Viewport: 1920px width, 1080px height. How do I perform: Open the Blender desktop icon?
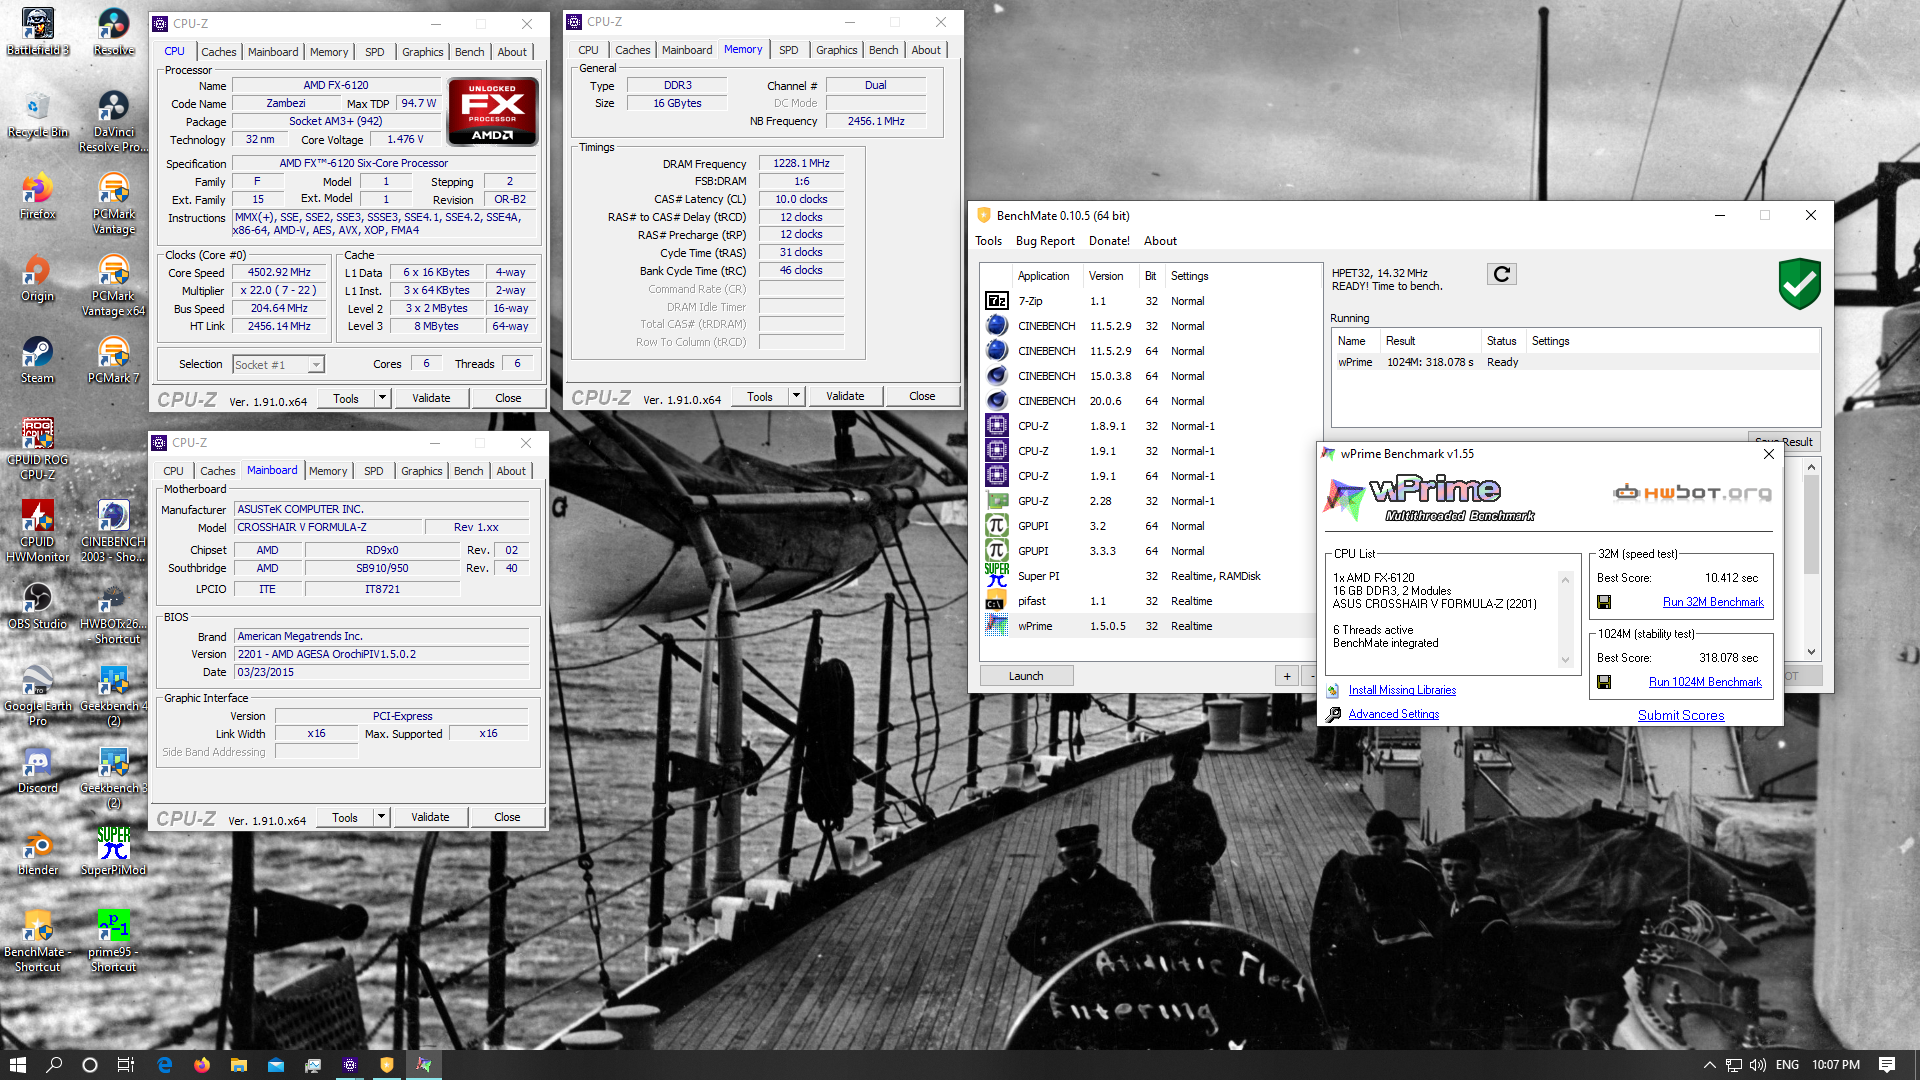(38, 852)
